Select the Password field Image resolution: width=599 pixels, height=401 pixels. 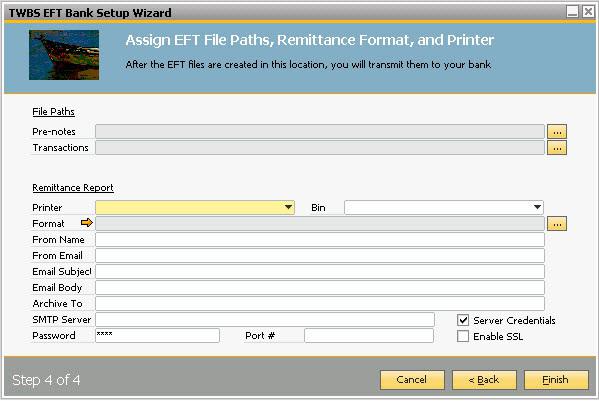pos(157,336)
